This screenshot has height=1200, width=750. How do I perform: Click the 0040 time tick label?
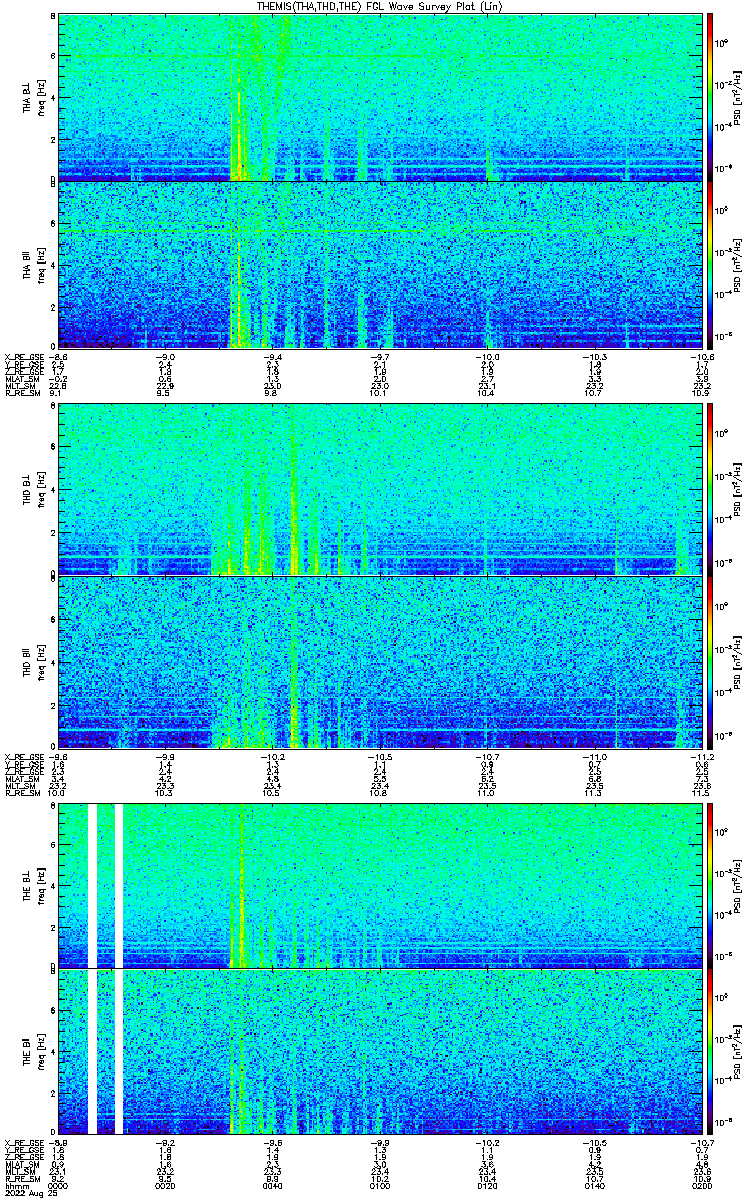(x=272, y=1186)
